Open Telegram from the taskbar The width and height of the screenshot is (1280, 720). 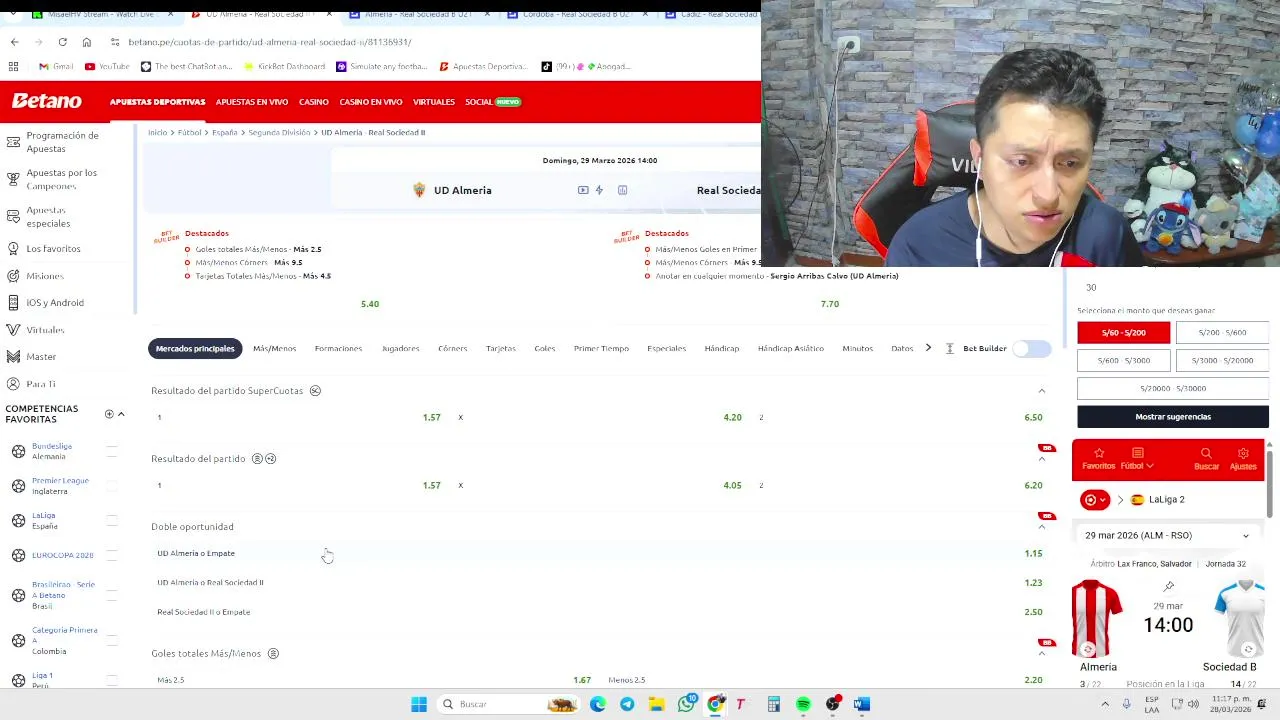tap(627, 704)
